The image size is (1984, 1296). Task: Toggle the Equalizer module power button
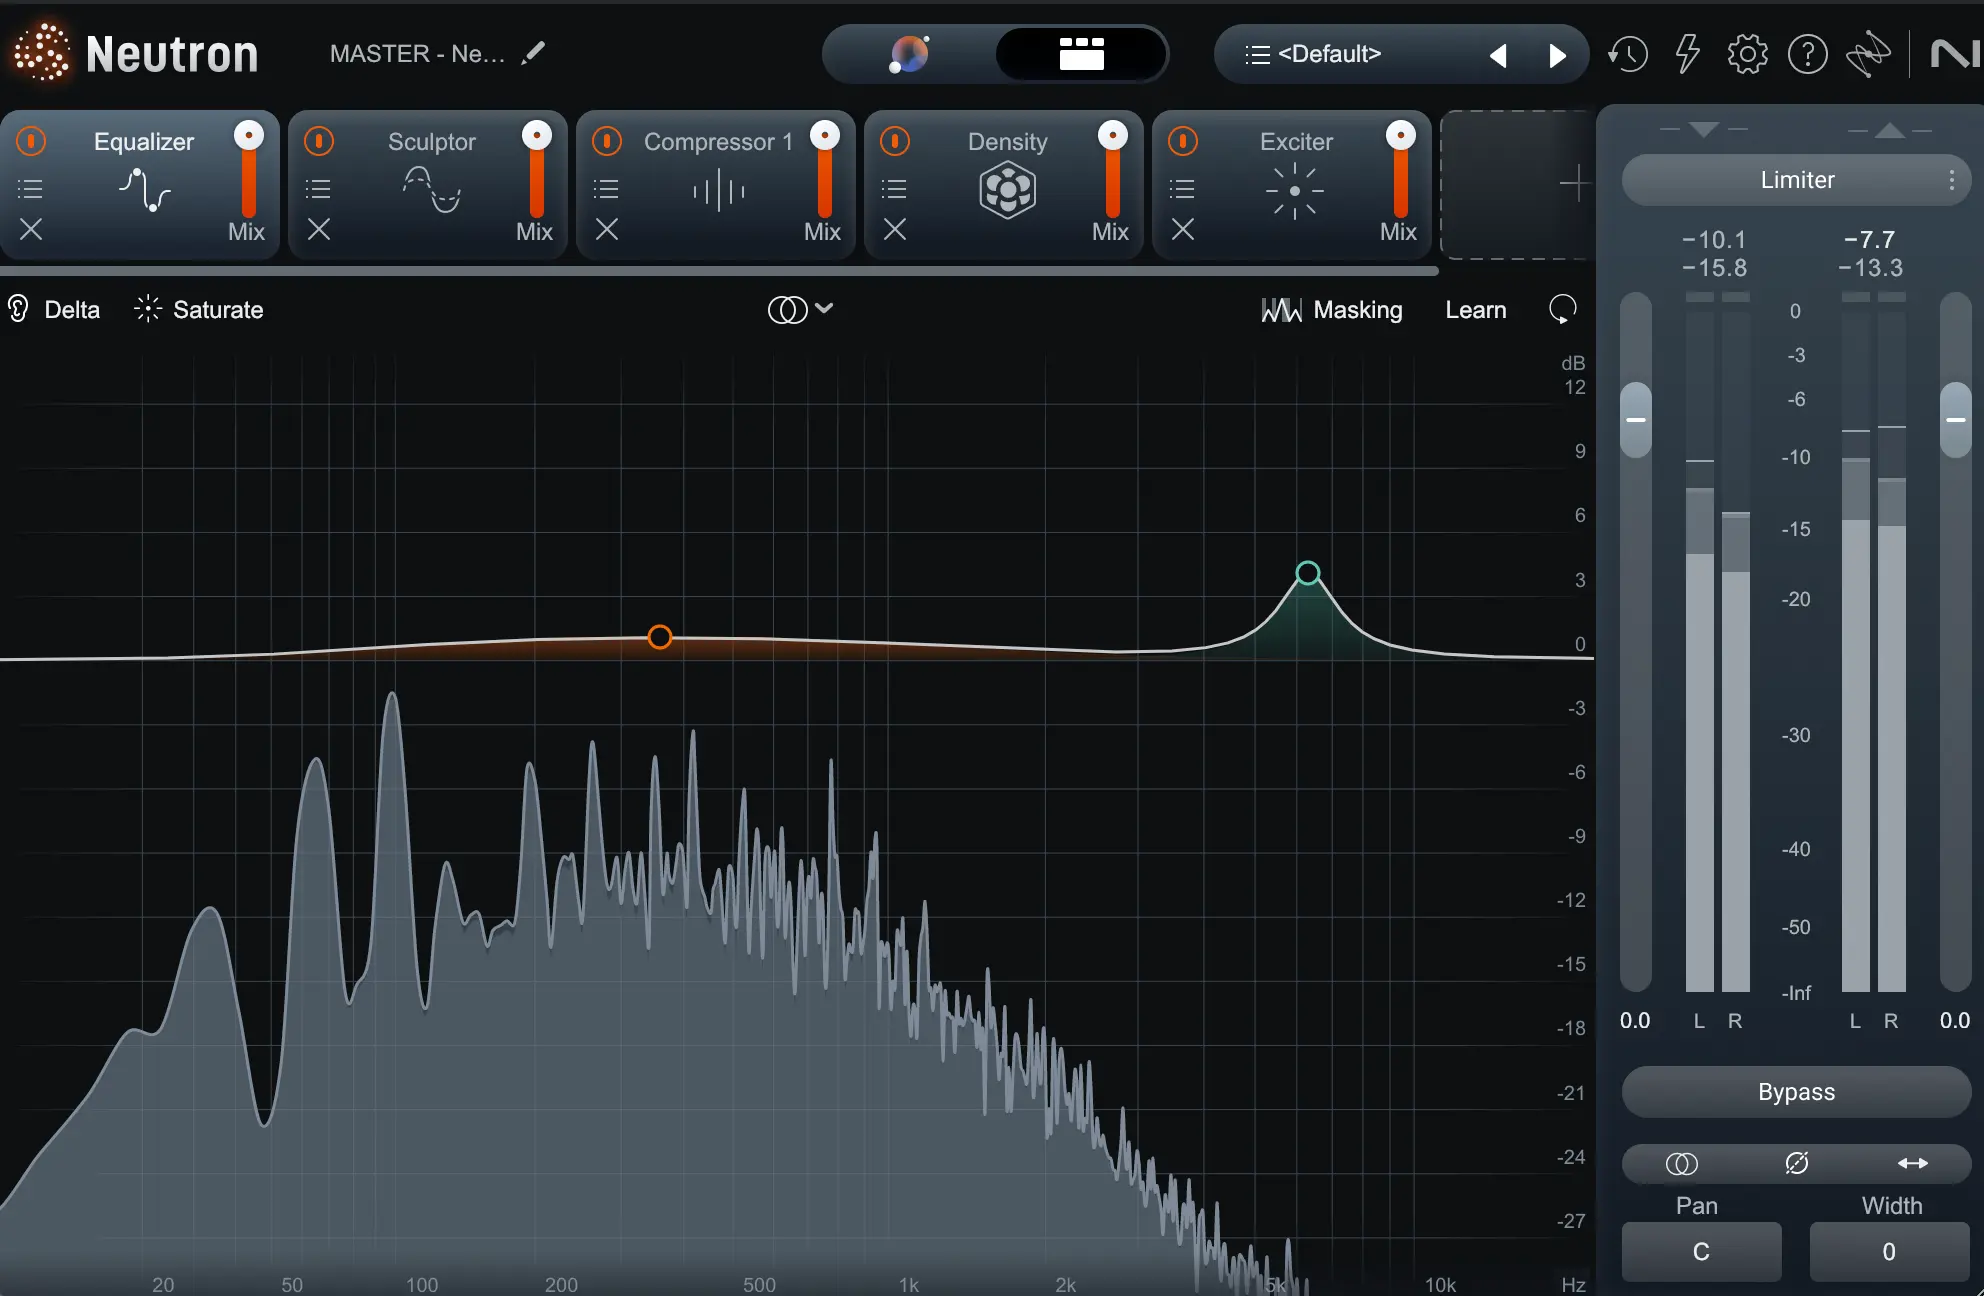click(31, 141)
